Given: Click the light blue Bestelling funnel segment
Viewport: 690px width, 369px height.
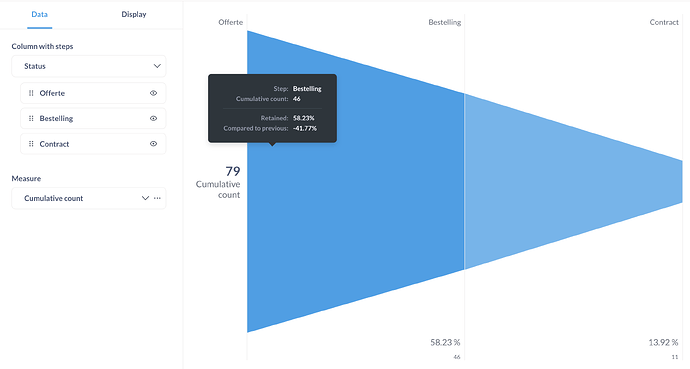Looking at the screenshot, I should [572, 181].
